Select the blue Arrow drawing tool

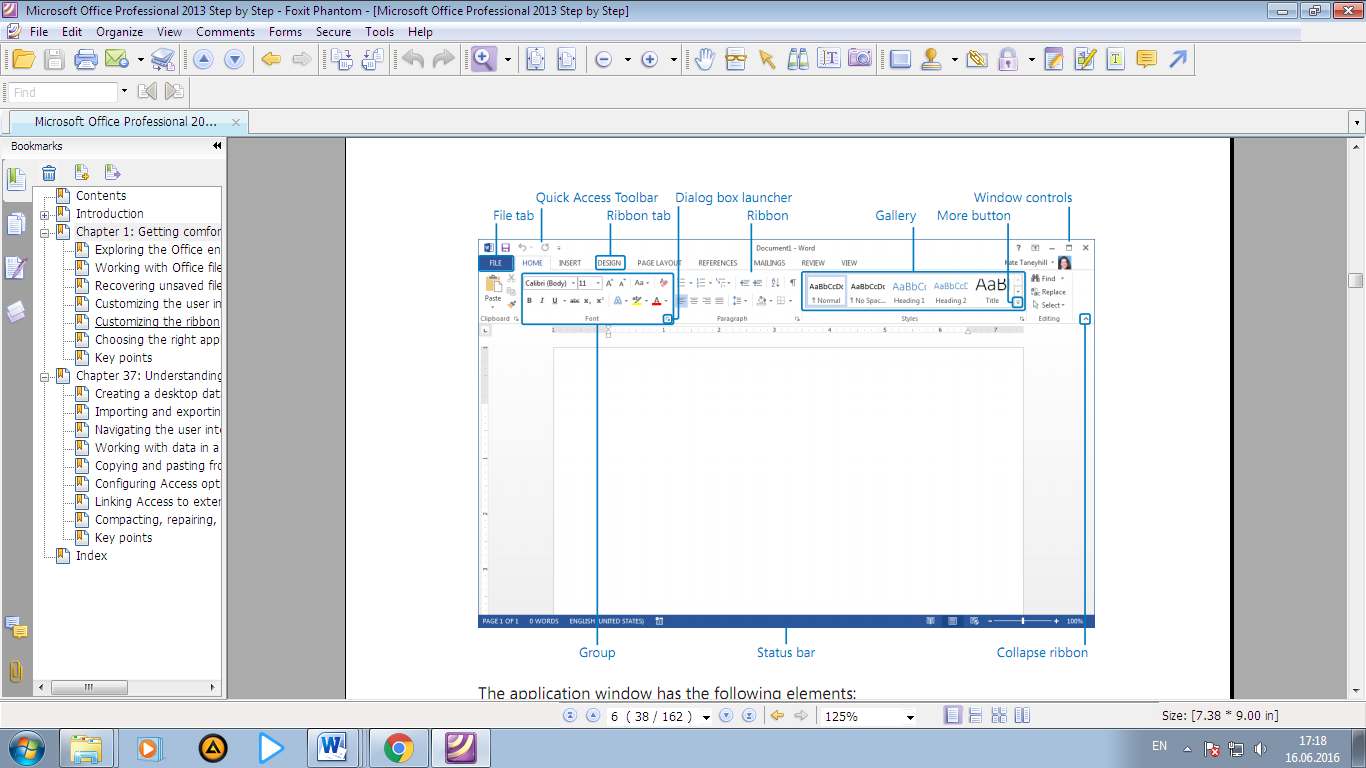[x=1178, y=59]
